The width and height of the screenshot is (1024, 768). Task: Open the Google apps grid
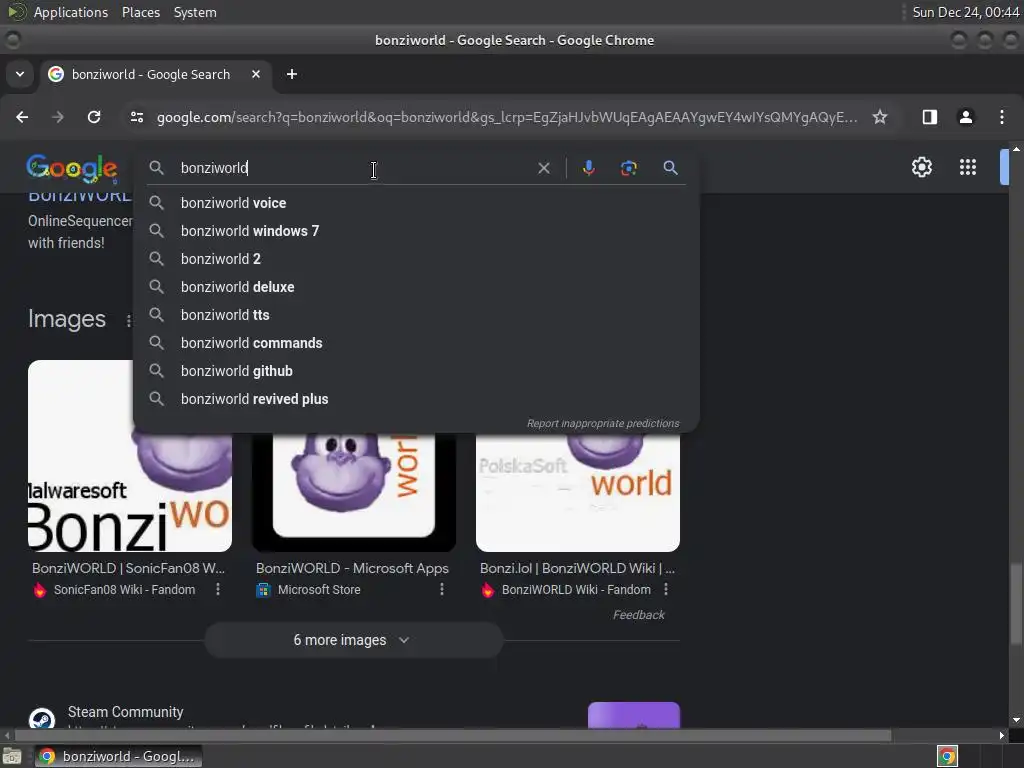pyautogui.click(x=968, y=167)
